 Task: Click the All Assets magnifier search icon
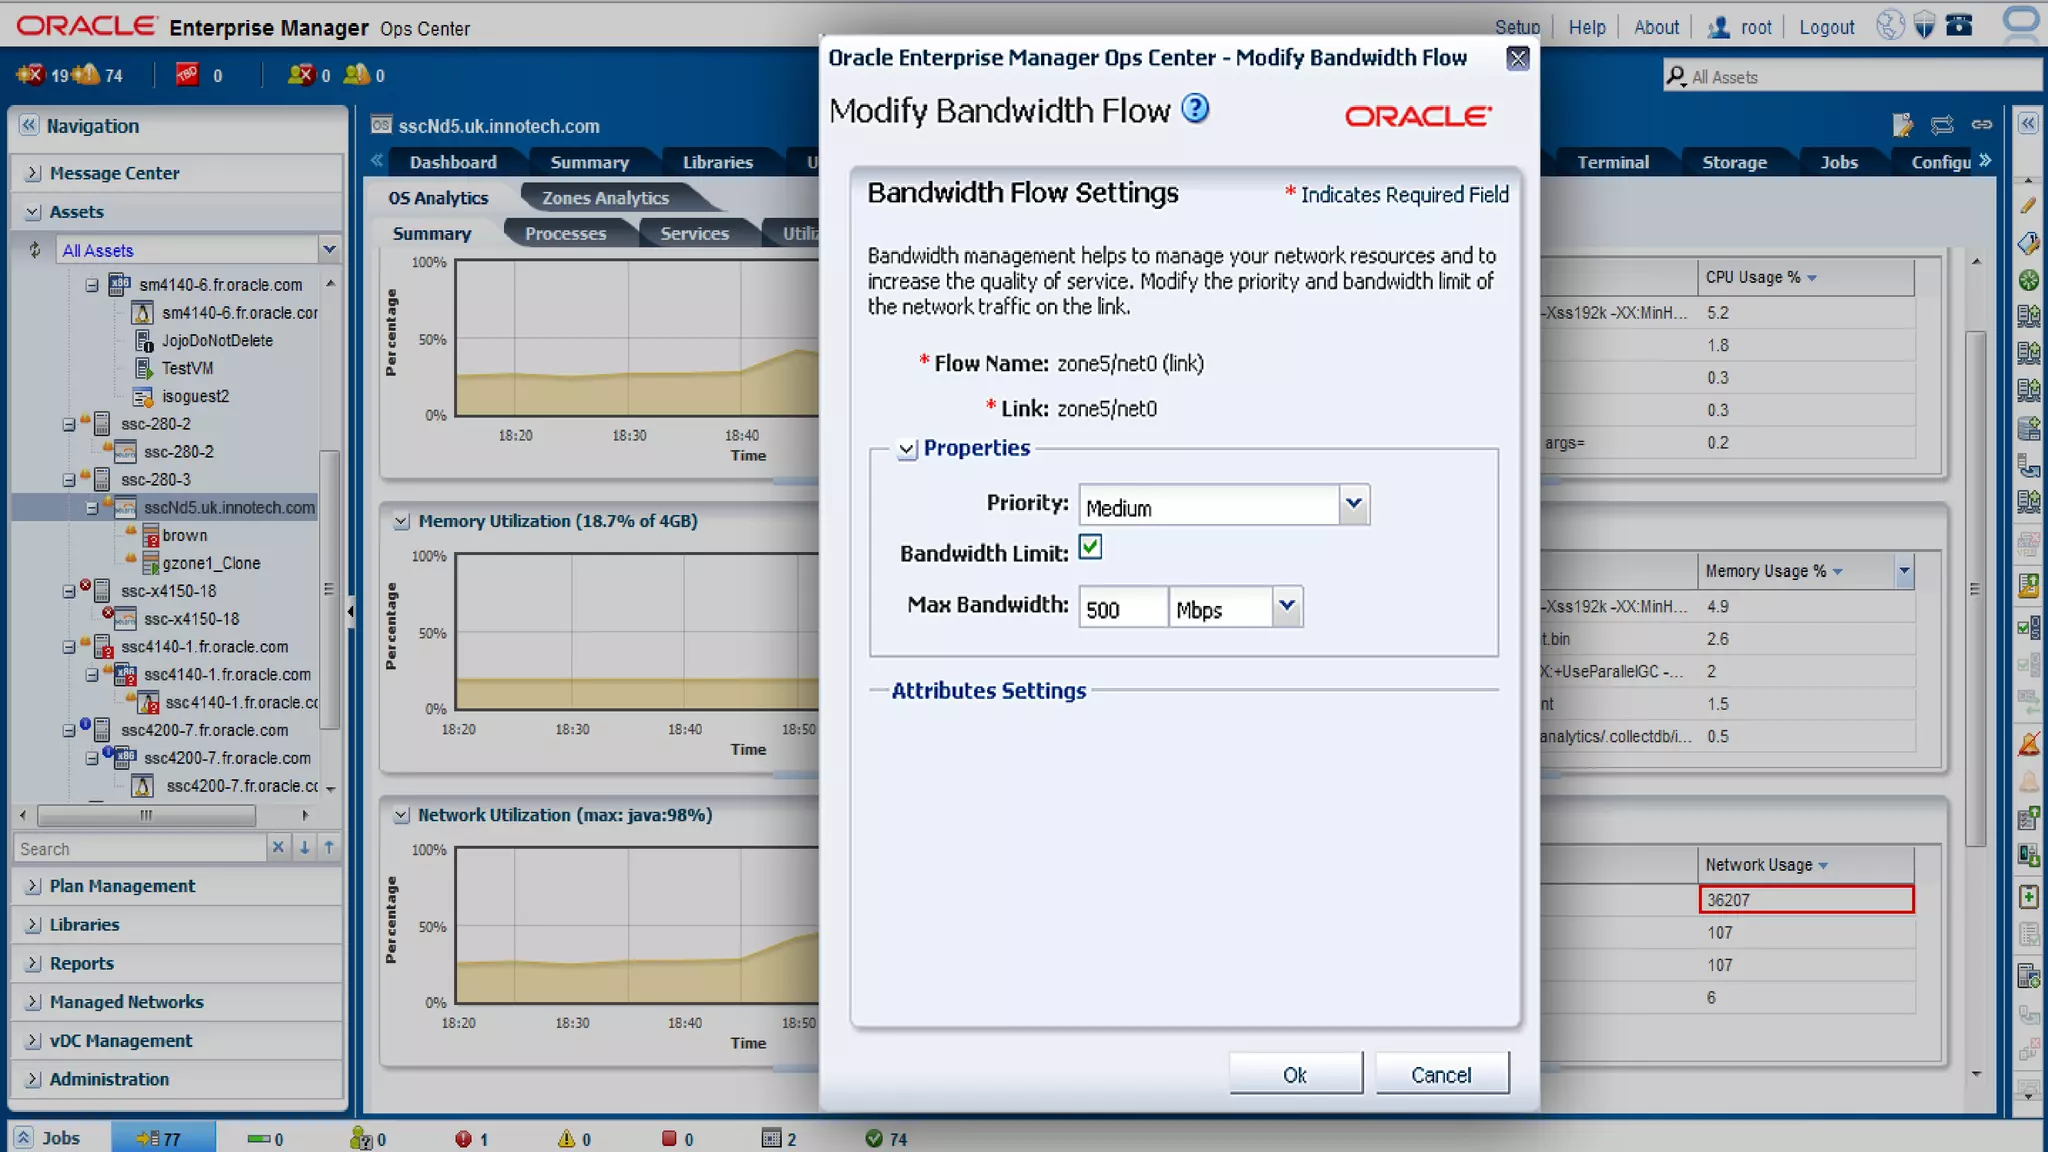tap(1675, 76)
